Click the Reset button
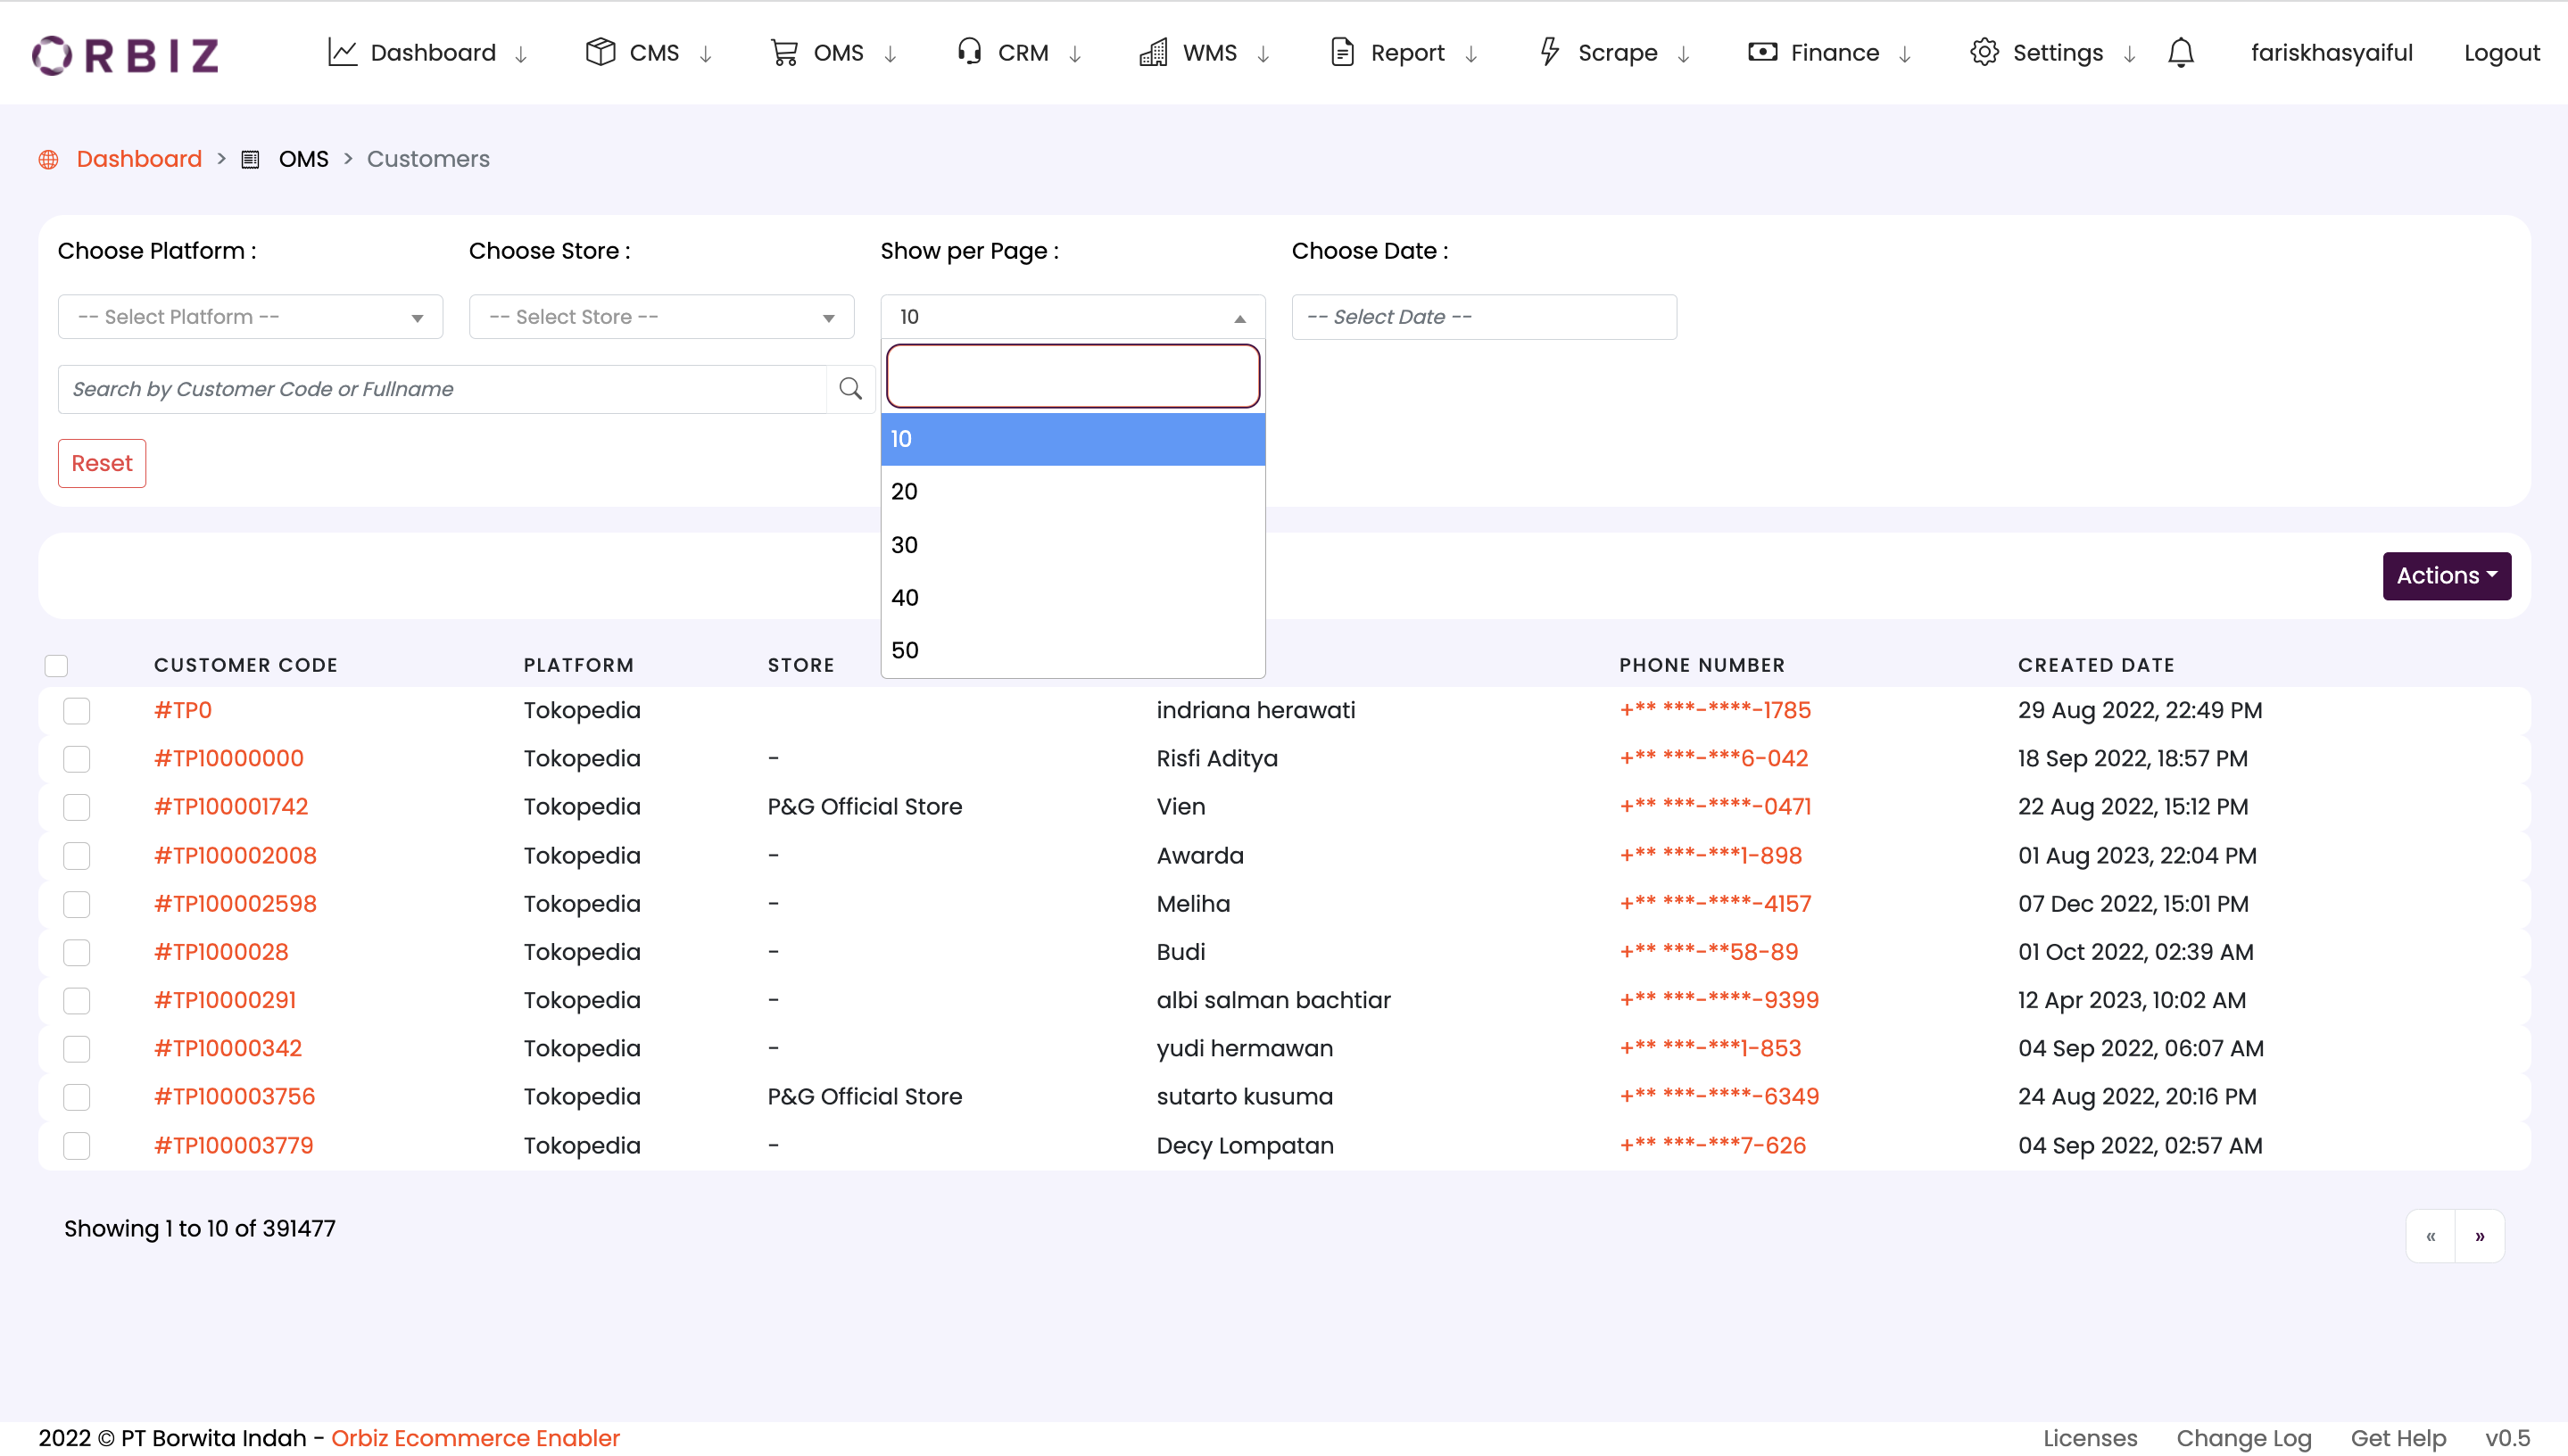 pyautogui.click(x=102, y=463)
